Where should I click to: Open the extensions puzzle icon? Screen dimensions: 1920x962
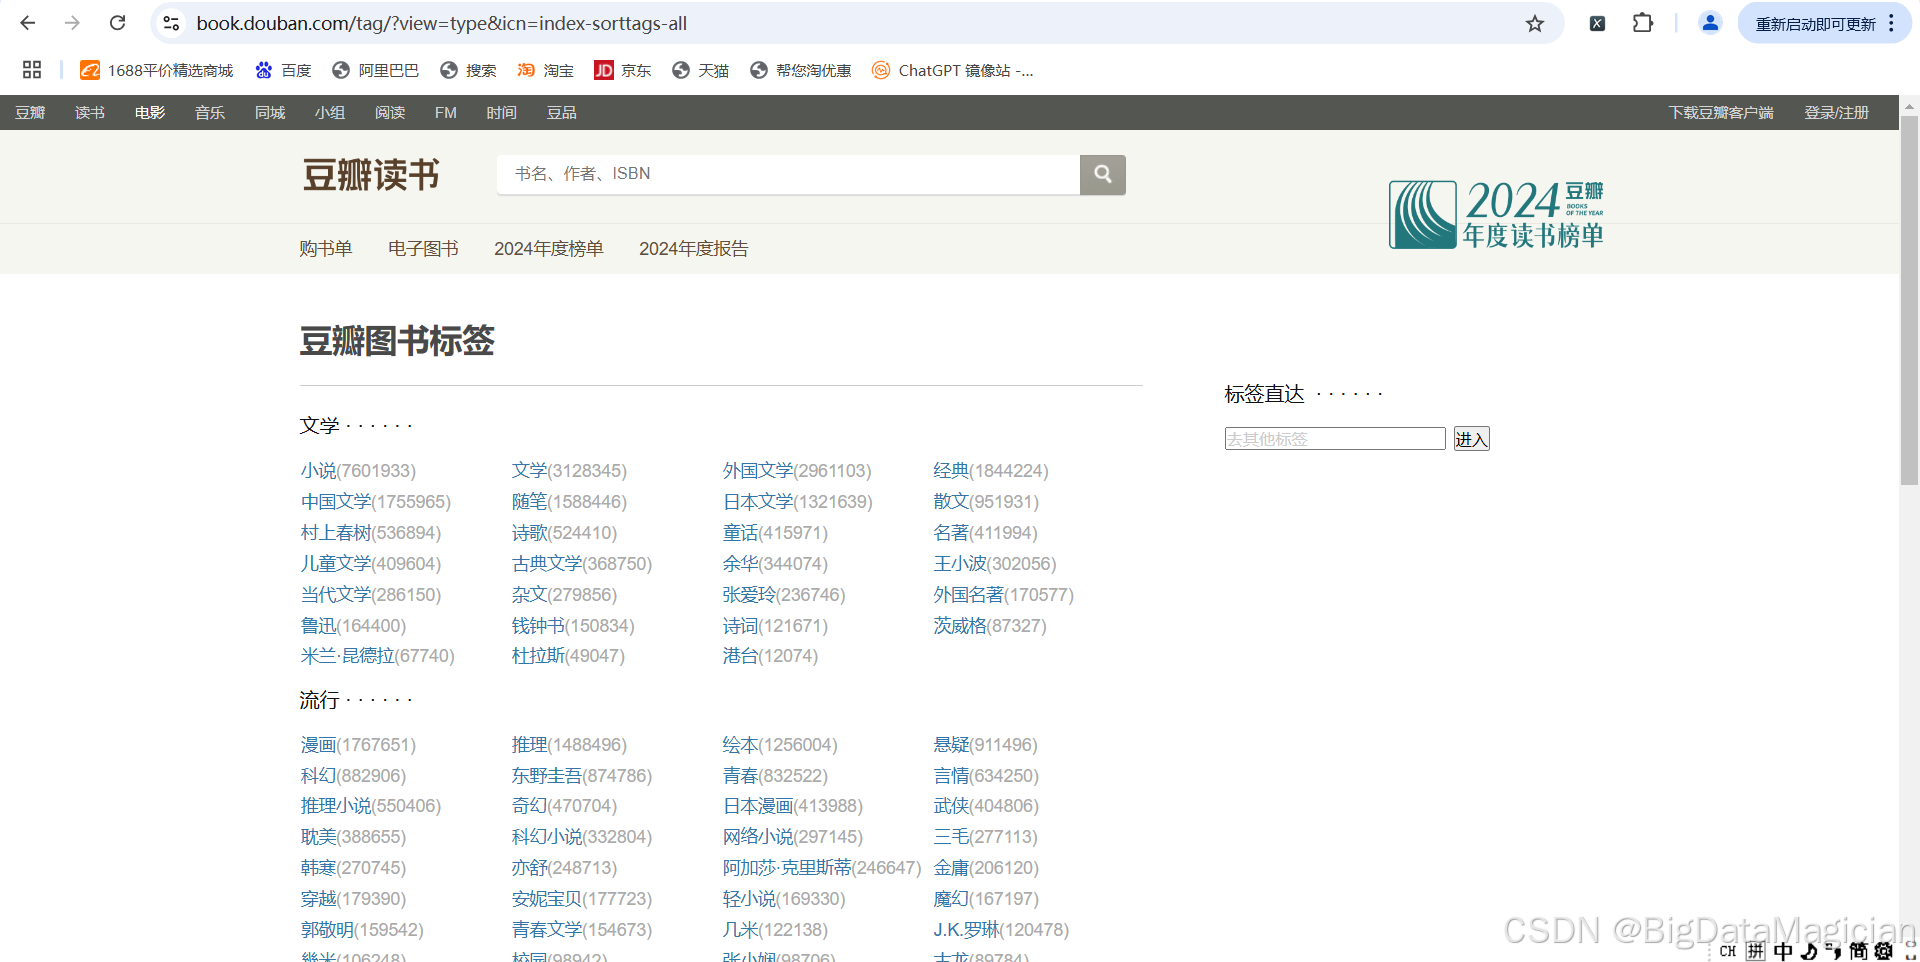pos(1643,23)
